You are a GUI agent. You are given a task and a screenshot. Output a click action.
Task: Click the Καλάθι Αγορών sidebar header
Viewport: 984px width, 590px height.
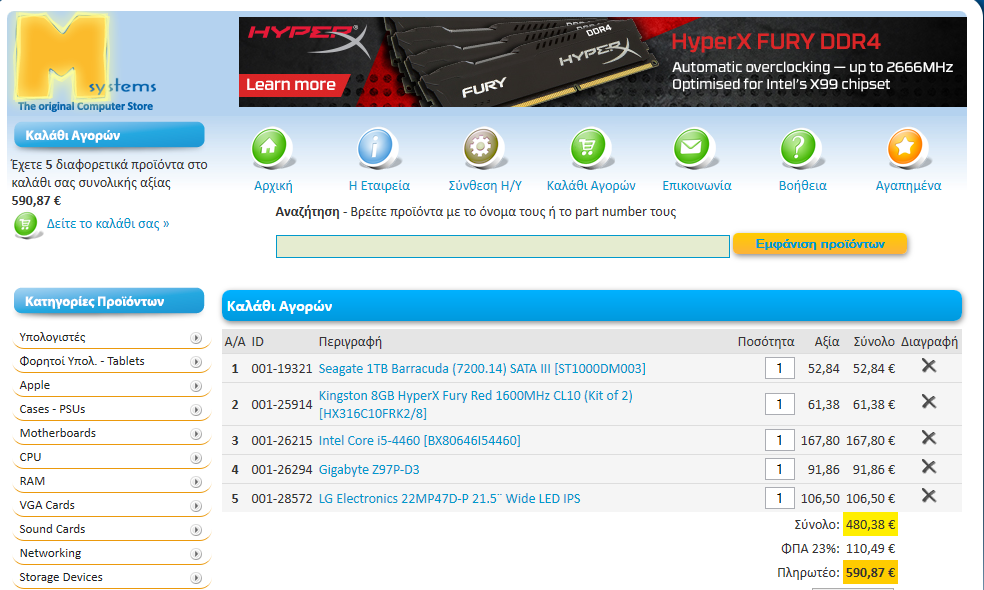pyautogui.click(x=109, y=135)
